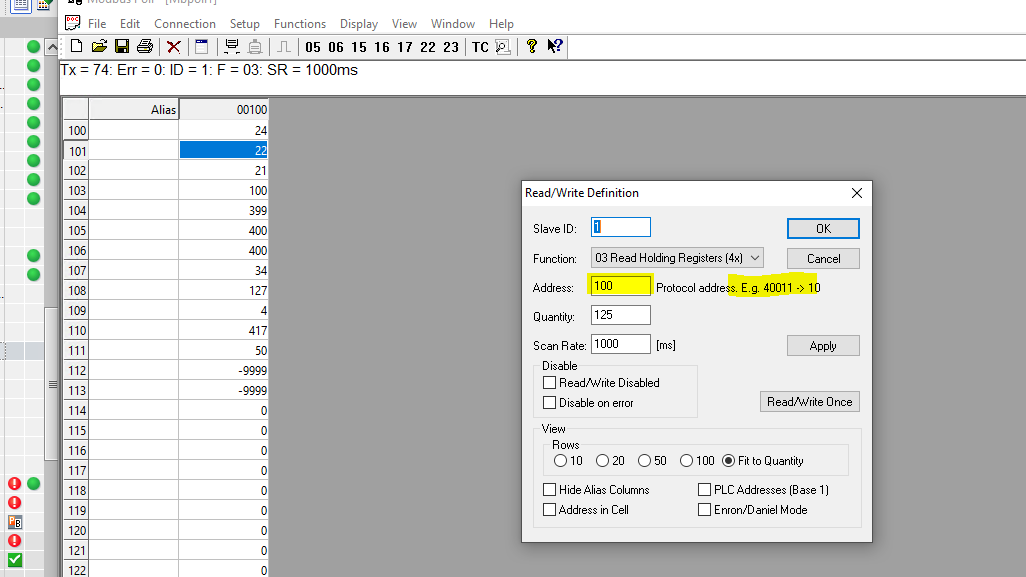Screen dimensions: 1026x577
Task: Click the Connect toolbar icon
Action: pyautogui.click(x=232, y=47)
